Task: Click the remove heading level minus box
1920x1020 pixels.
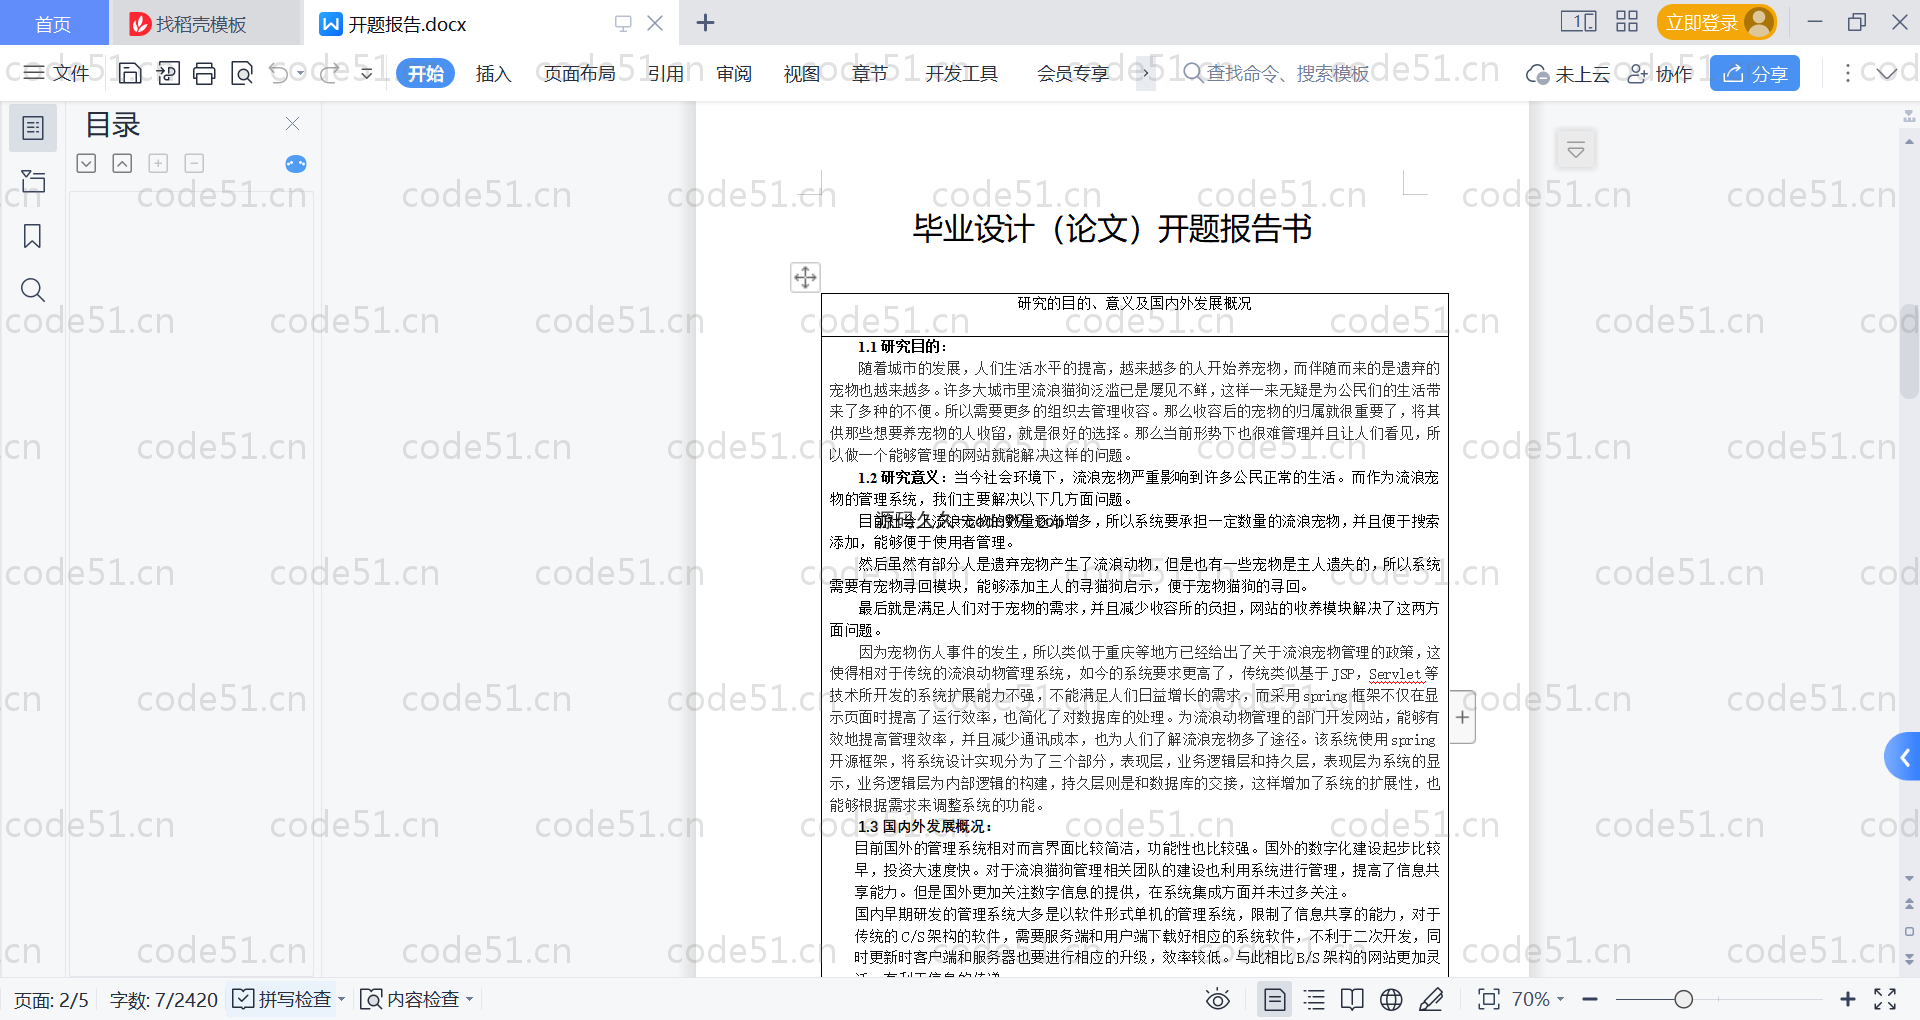Action: point(194,163)
